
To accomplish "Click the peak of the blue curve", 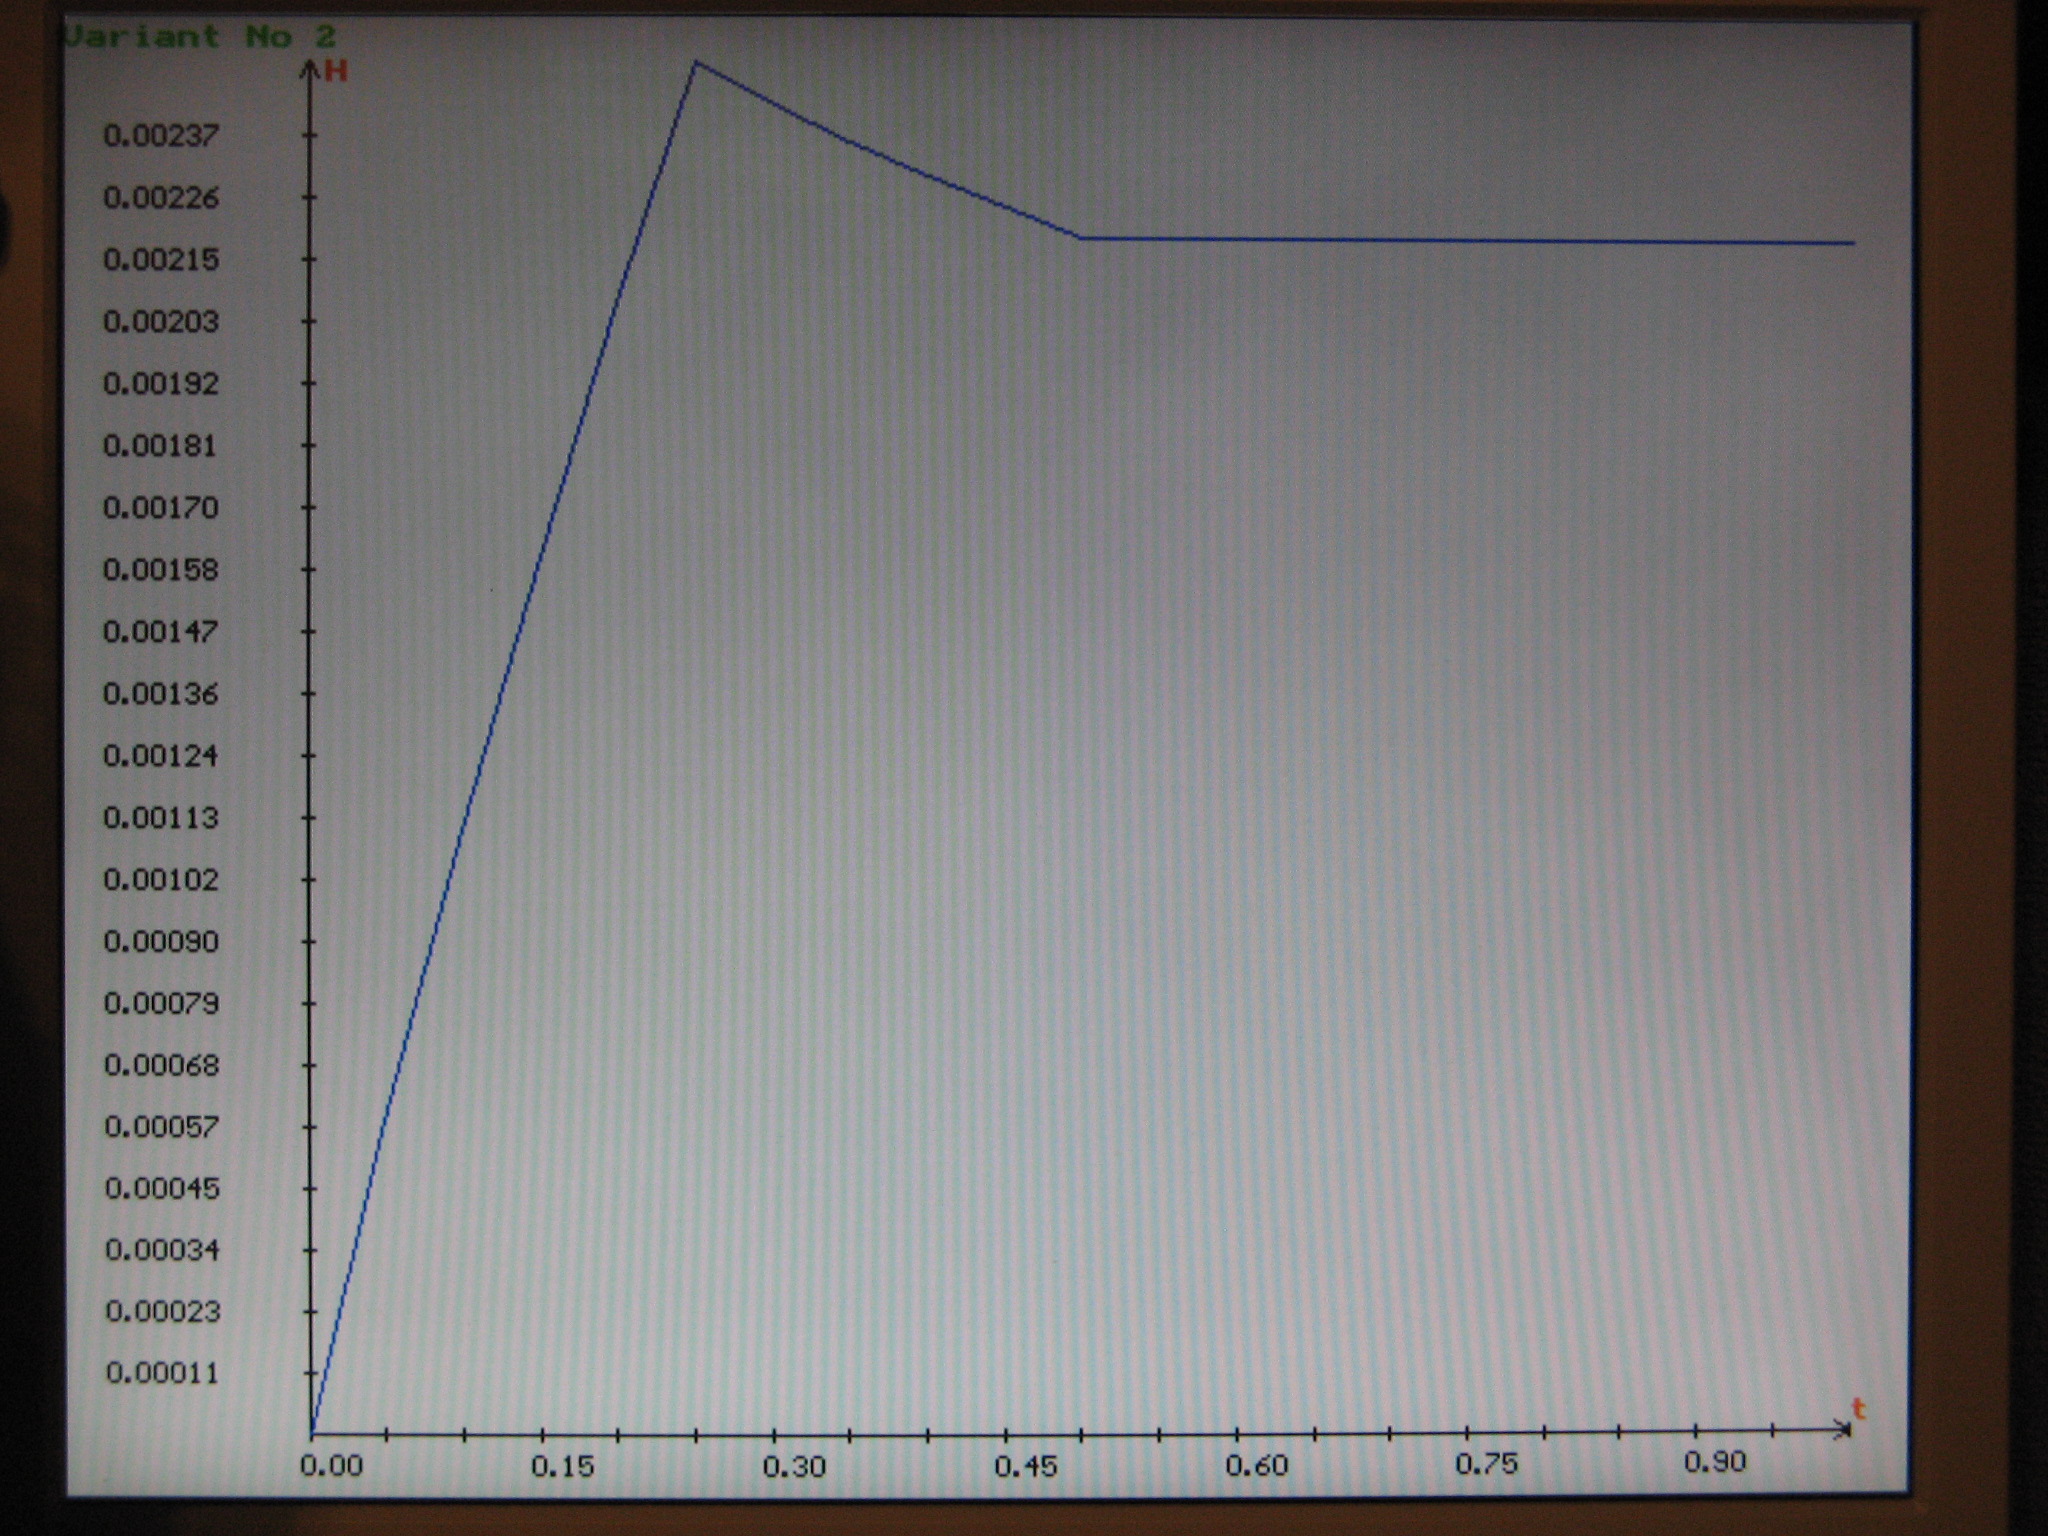I will 696,63.
